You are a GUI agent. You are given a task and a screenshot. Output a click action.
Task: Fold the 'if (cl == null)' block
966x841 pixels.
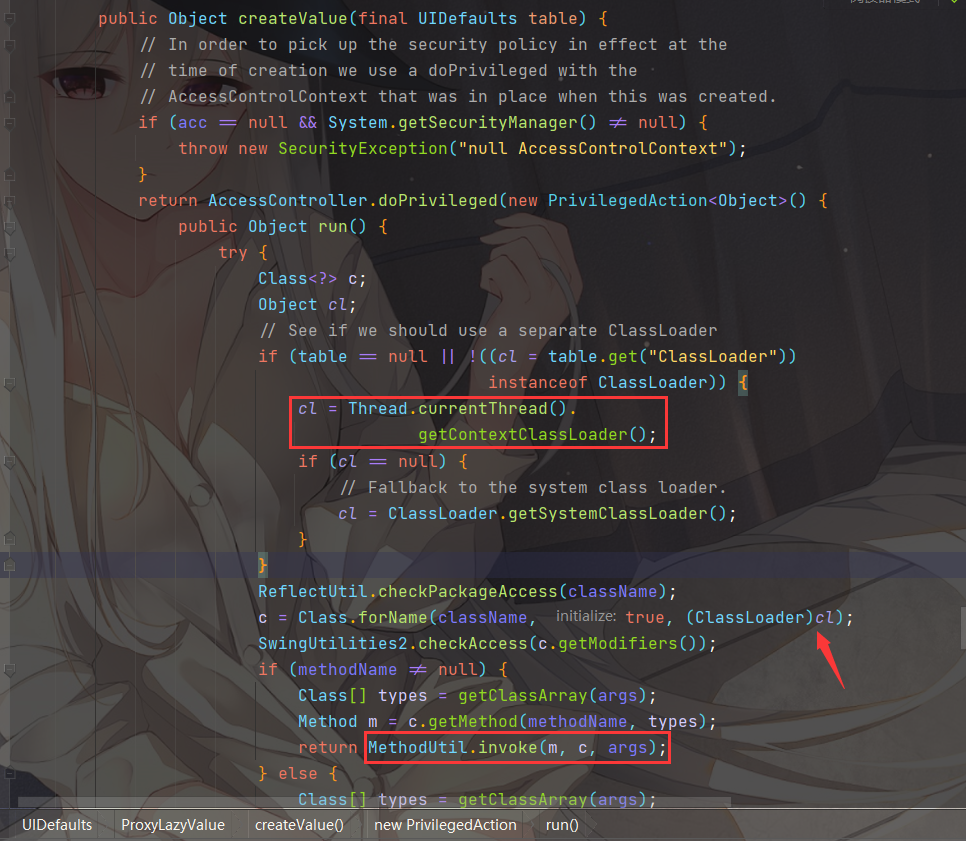(x=9, y=461)
